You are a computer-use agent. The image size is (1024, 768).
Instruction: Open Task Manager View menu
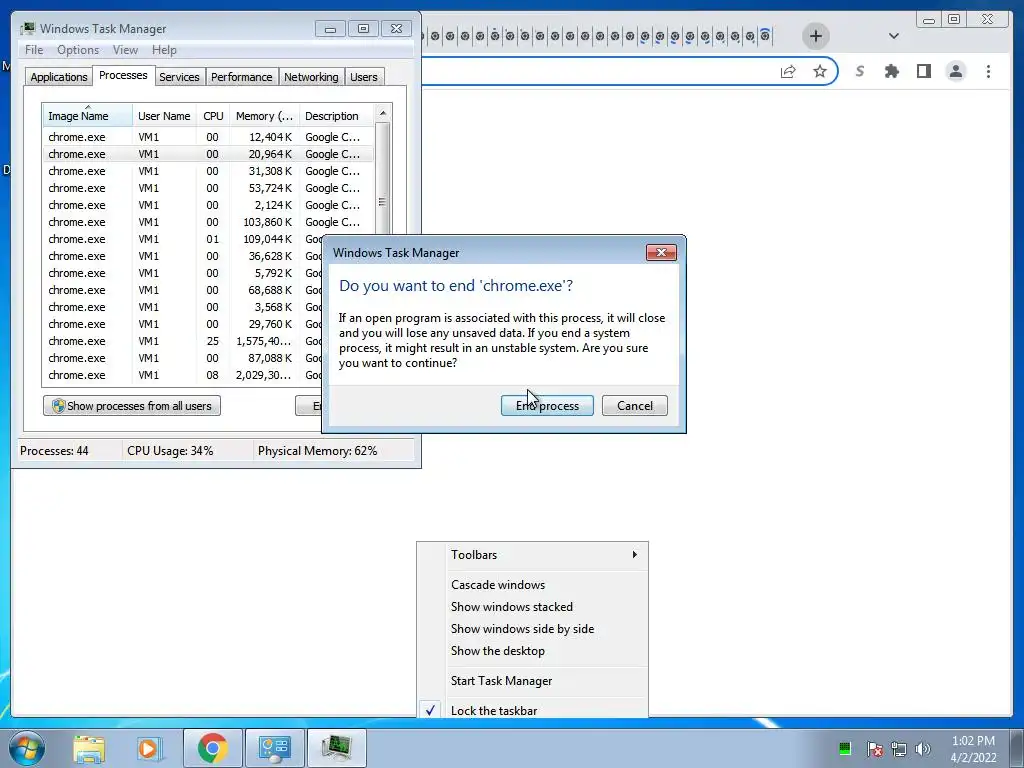(125, 50)
